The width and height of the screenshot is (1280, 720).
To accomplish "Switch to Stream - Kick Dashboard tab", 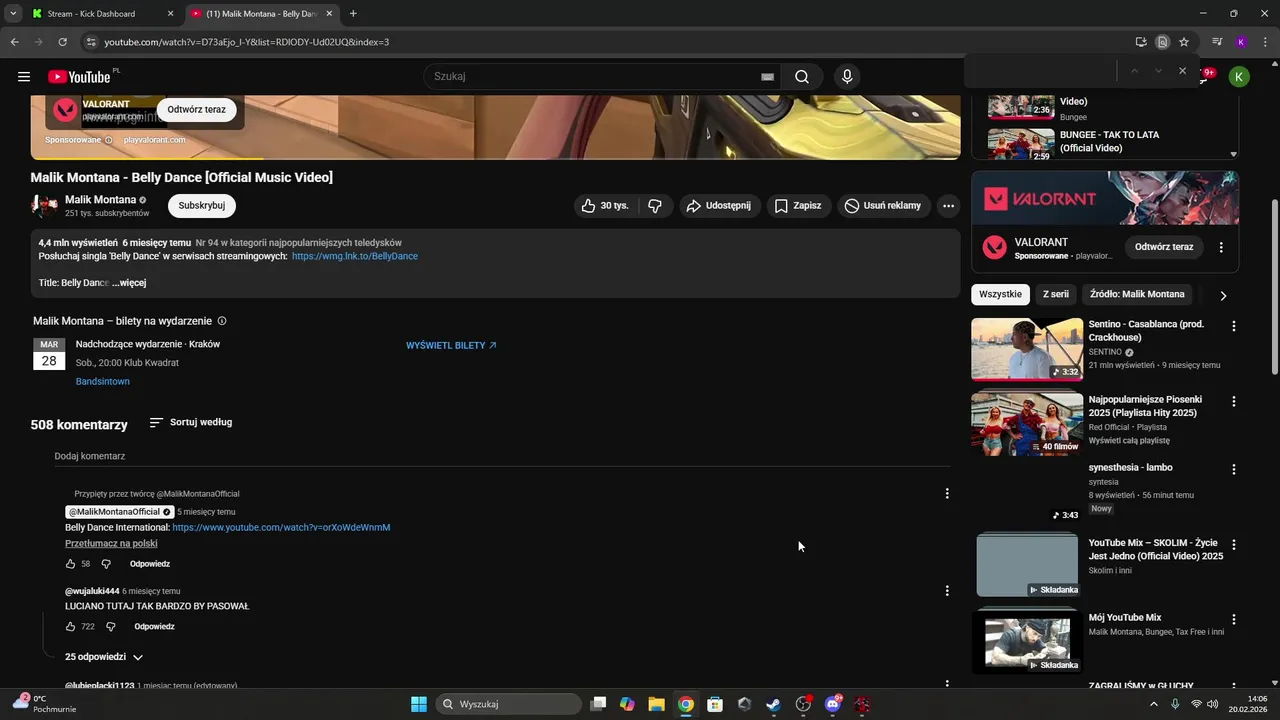I will point(100,14).
